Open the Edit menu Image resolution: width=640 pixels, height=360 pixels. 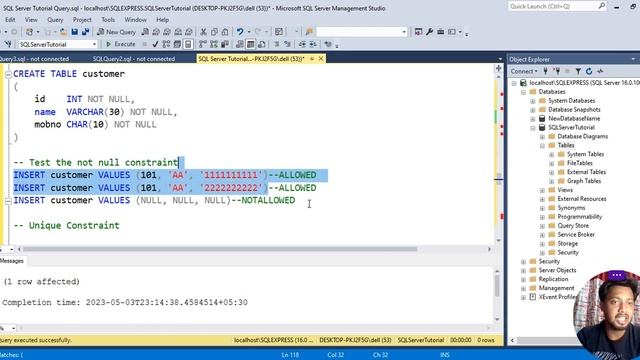(x=10, y=20)
